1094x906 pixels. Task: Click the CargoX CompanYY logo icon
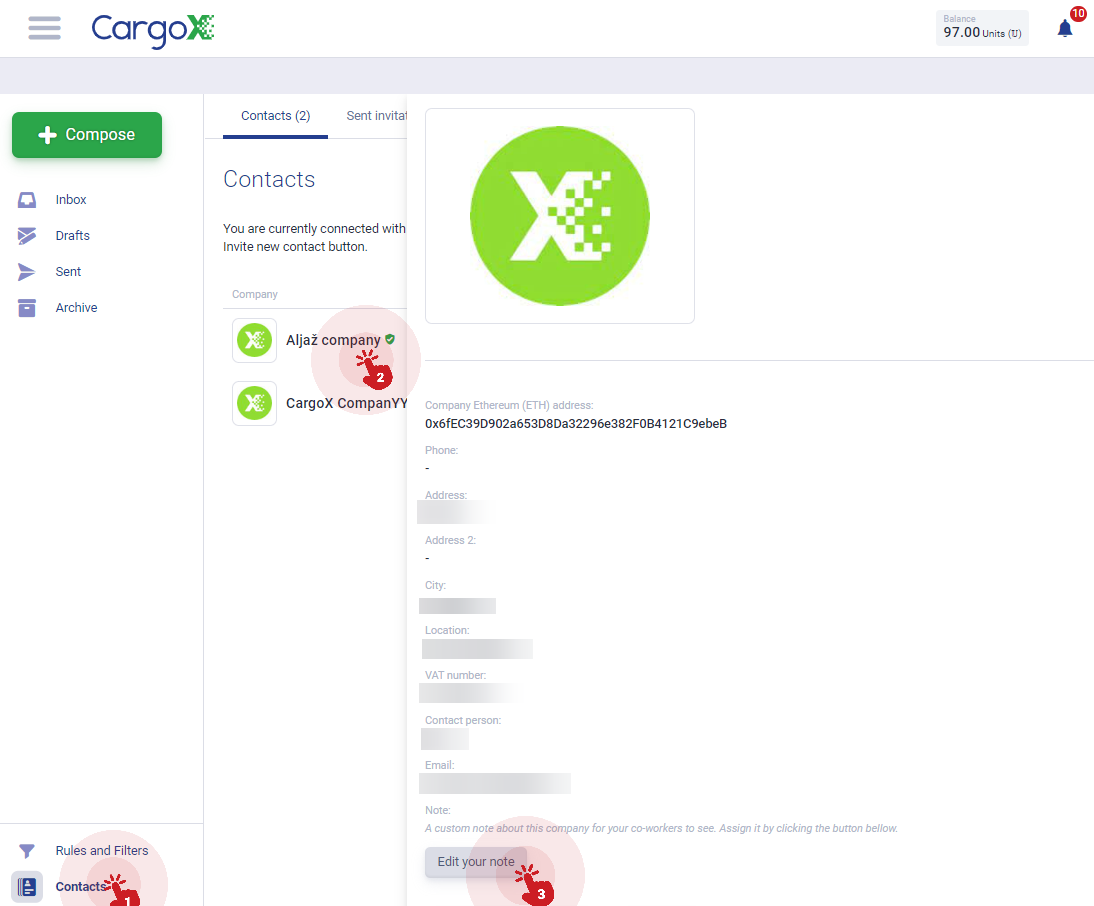click(255, 403)
